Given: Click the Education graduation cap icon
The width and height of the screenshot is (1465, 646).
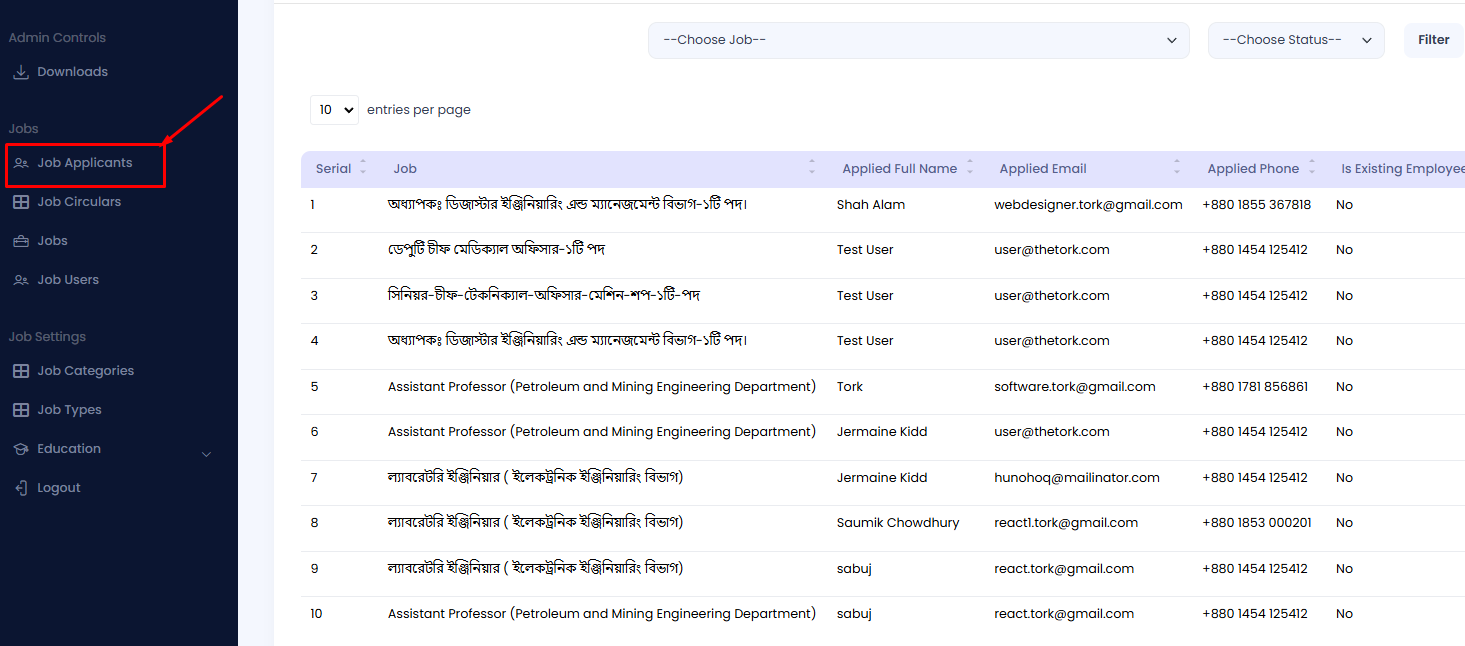Looking at the screenshot, I should (20, 449).
